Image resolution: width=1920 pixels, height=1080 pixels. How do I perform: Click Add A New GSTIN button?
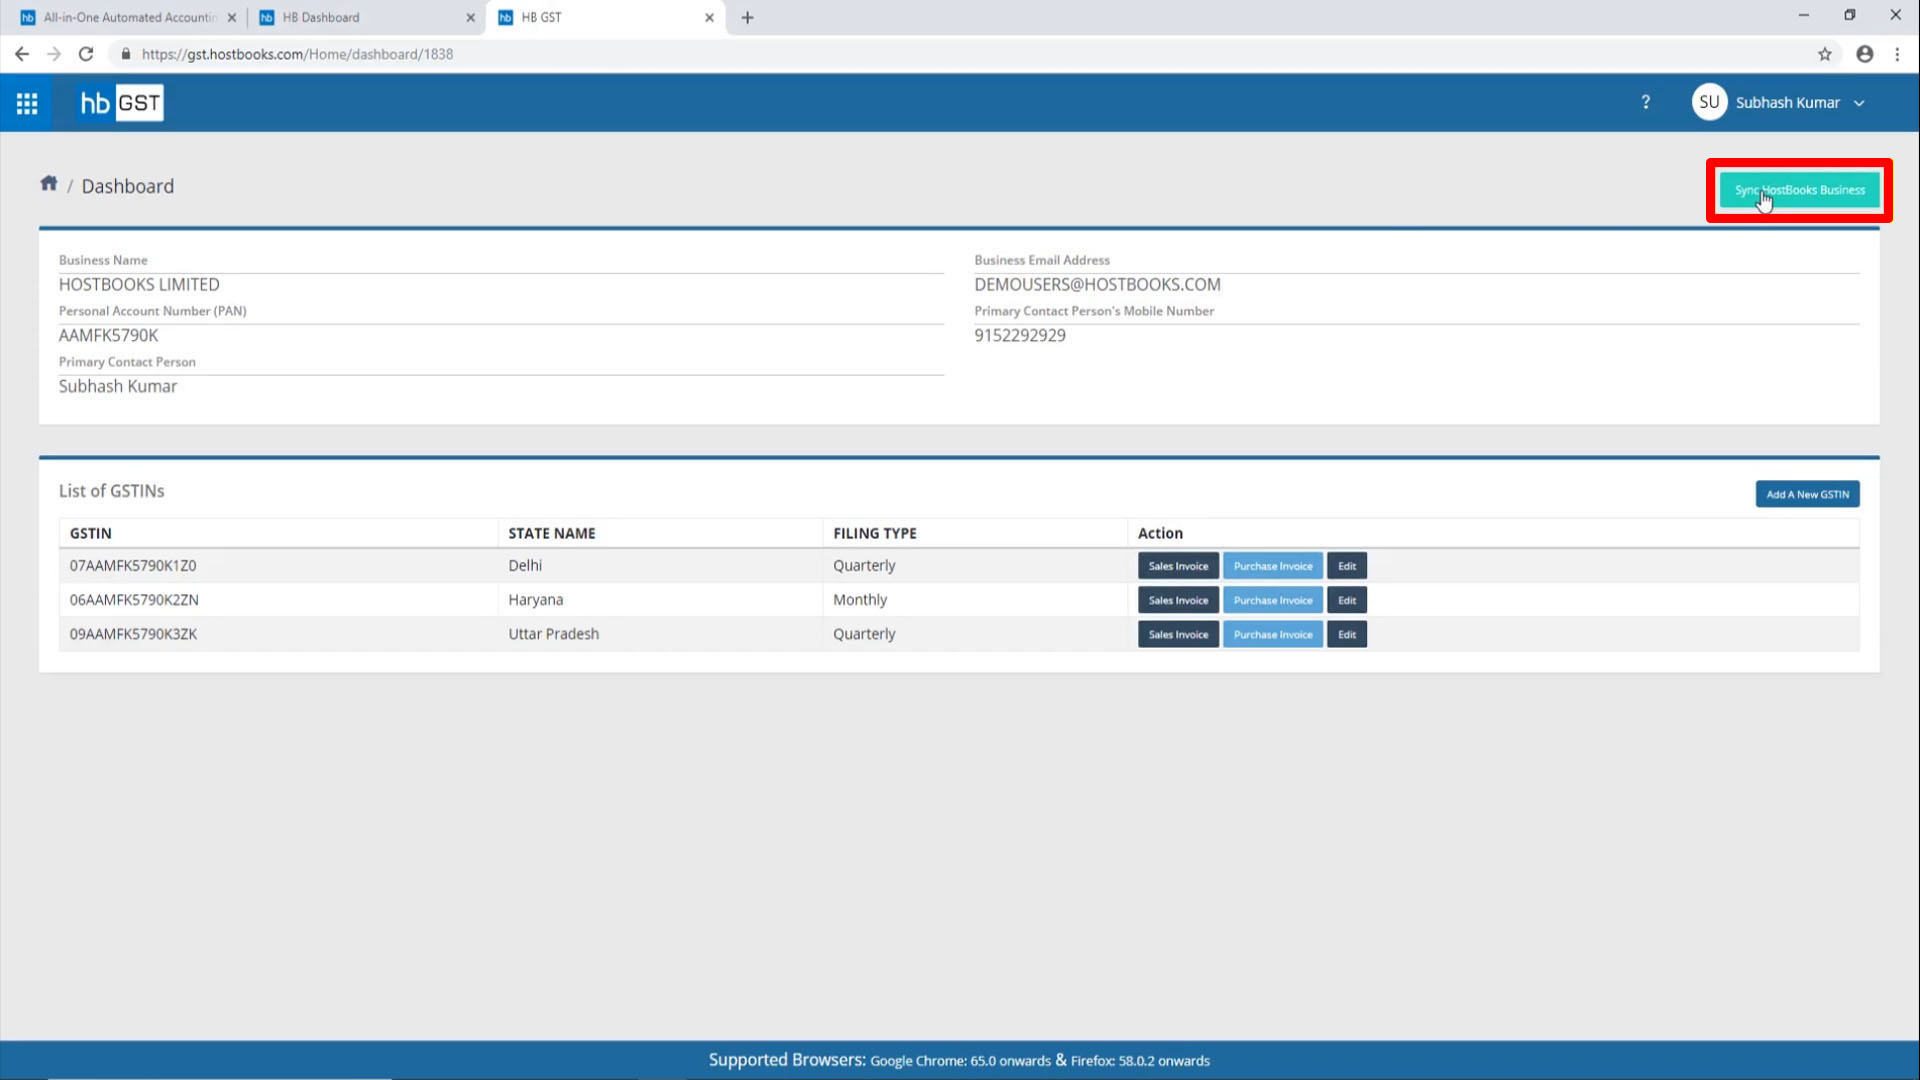point(1807,494)
